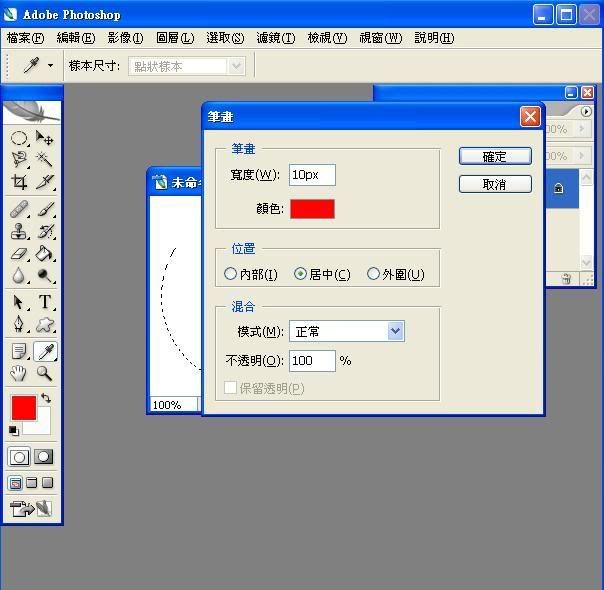Image resolution: width=604 pixels, height=590 pixels.
Task: Select the Magic Wand tool
Action: pyautogui.click(x=44, y=159)
